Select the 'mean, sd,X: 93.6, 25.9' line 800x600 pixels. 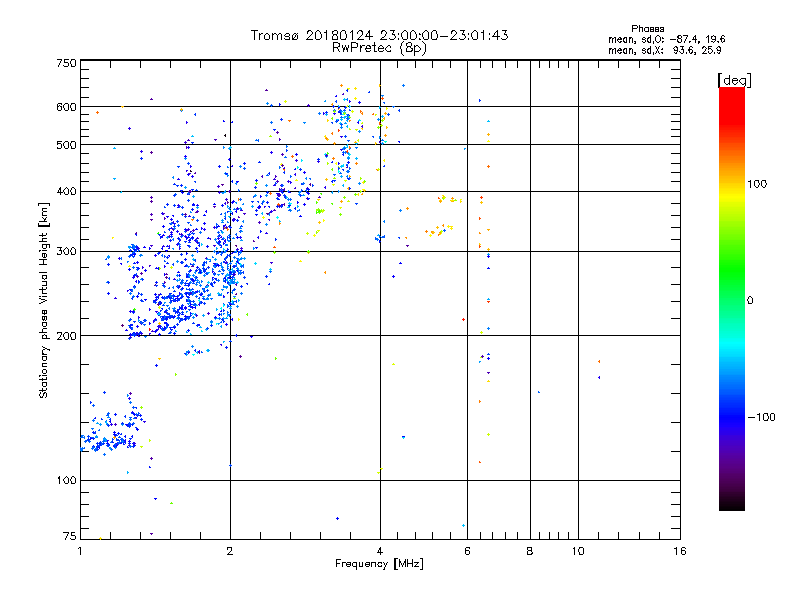[x=664, y=50]
